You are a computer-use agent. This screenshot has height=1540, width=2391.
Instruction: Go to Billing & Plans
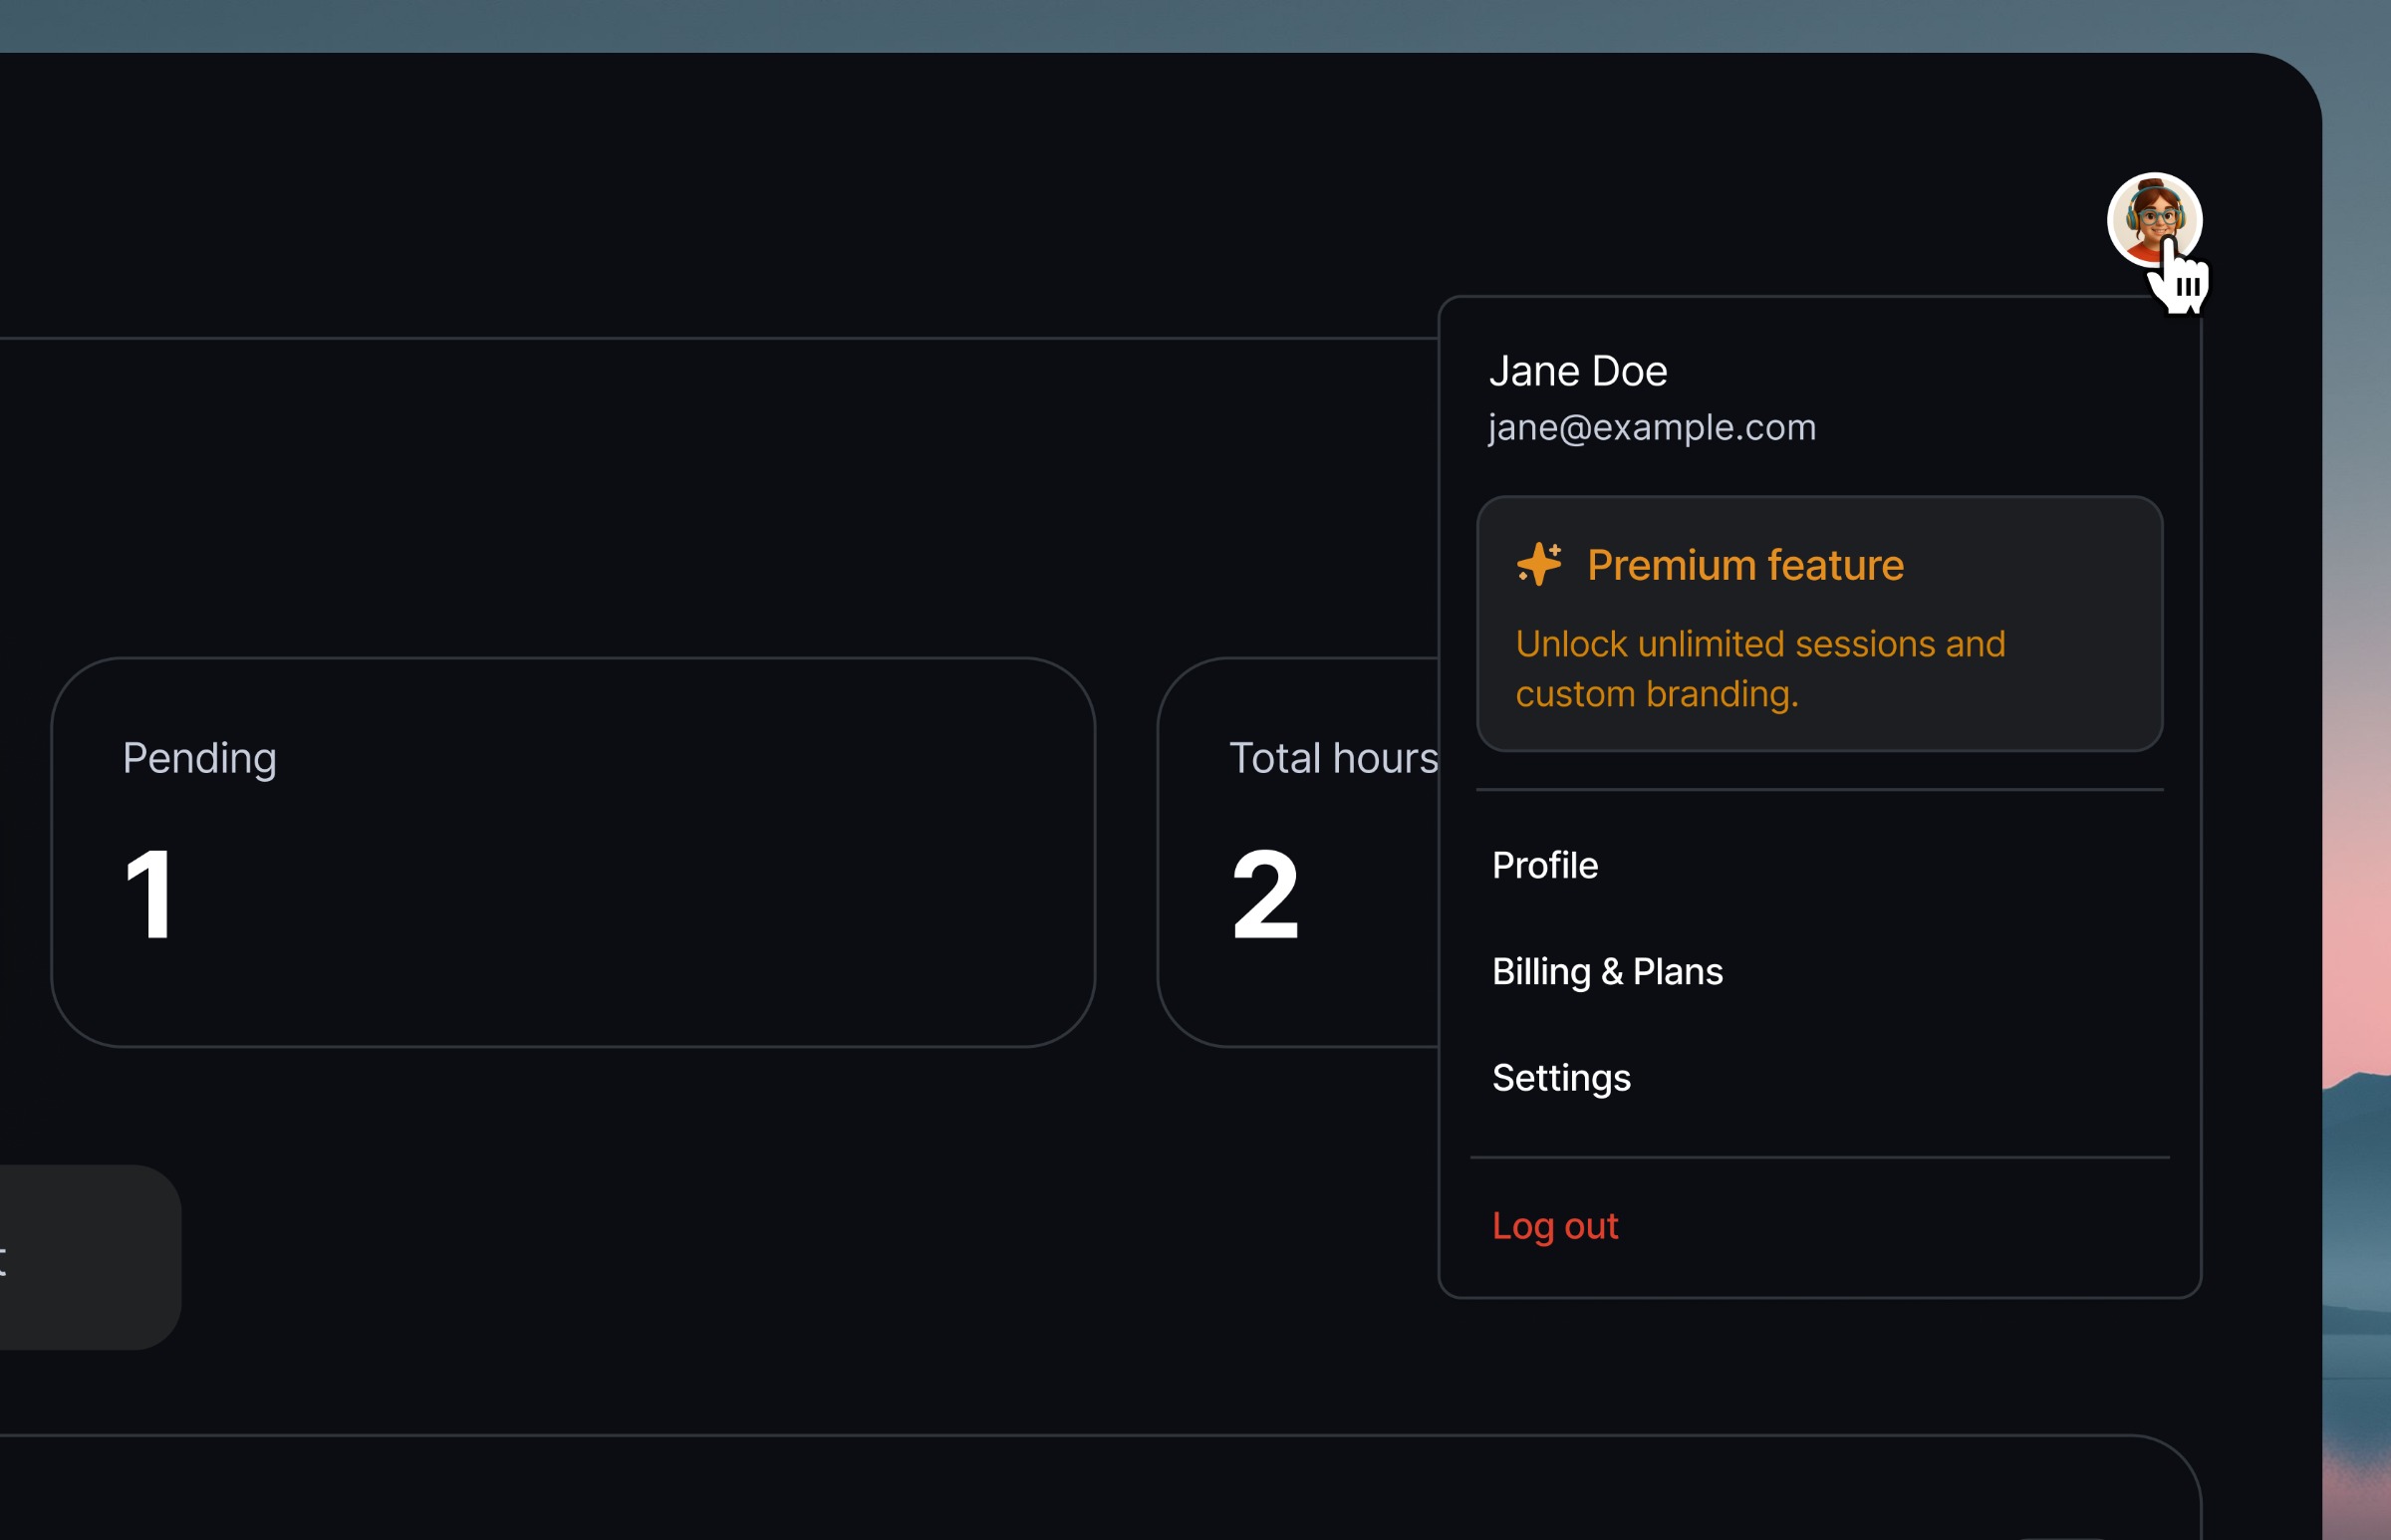coord(1607,971)
